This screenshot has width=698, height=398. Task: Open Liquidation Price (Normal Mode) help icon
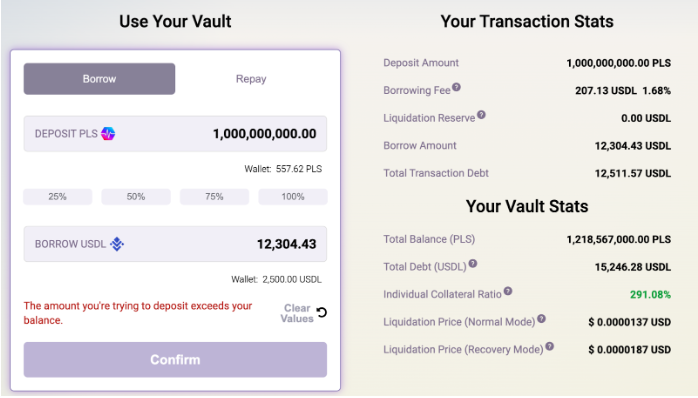(x=541, y=319)
